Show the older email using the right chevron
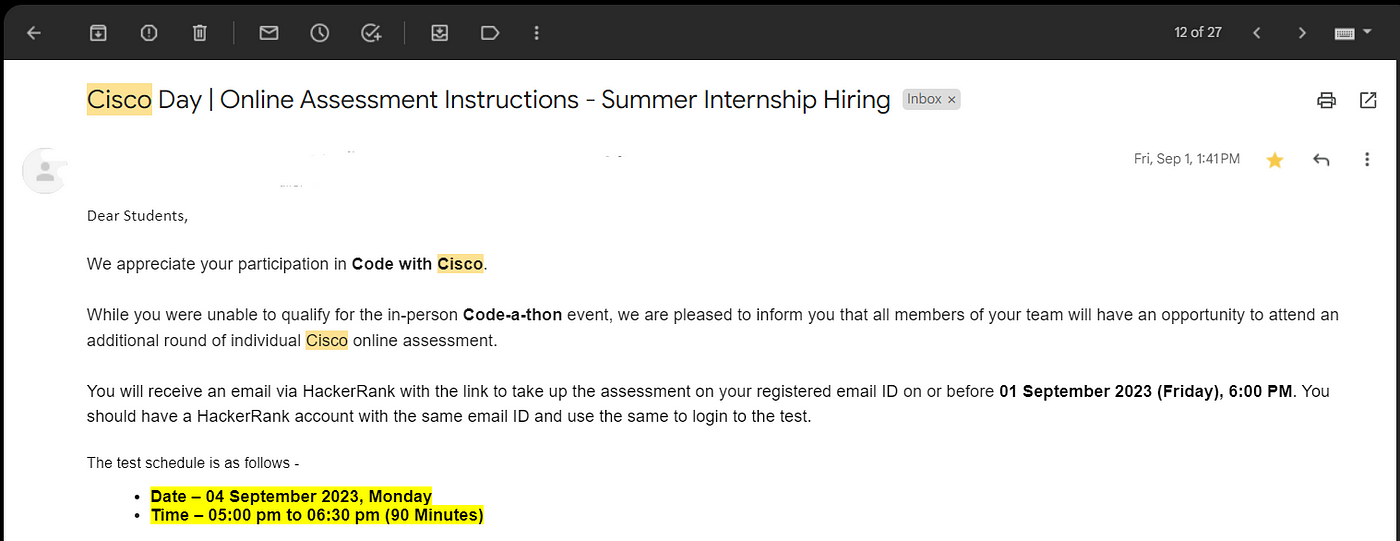The width and height of the screenshot is (1400, 541). click(x=1302, y=33)
